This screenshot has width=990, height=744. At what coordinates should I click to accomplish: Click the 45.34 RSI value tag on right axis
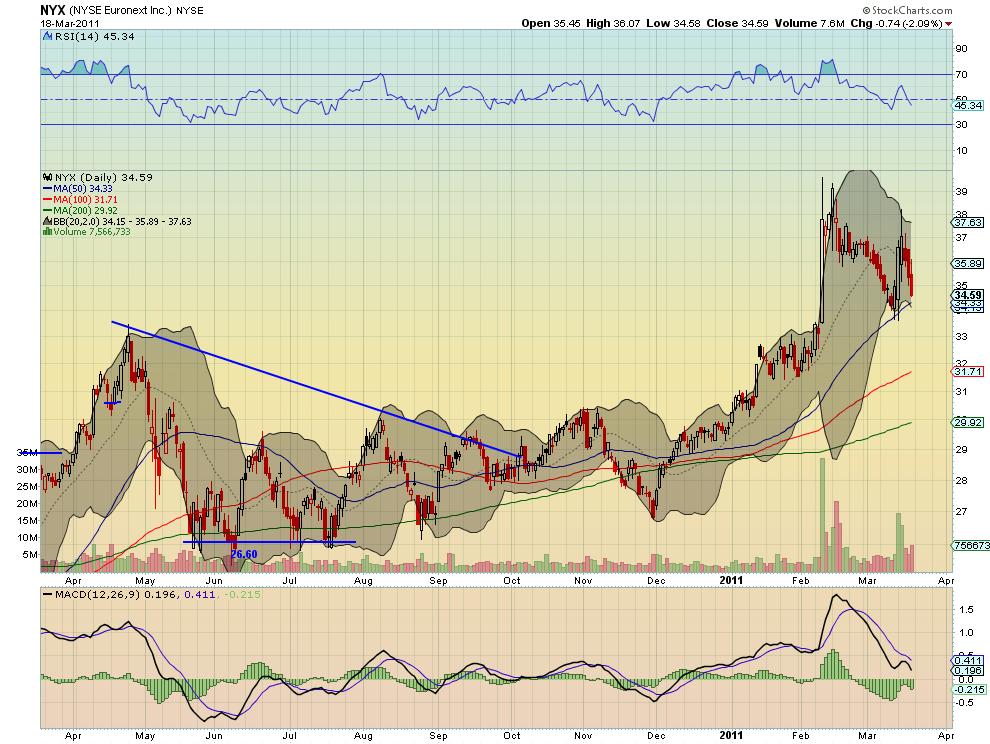pyautogui.click(x=968, y=105)
